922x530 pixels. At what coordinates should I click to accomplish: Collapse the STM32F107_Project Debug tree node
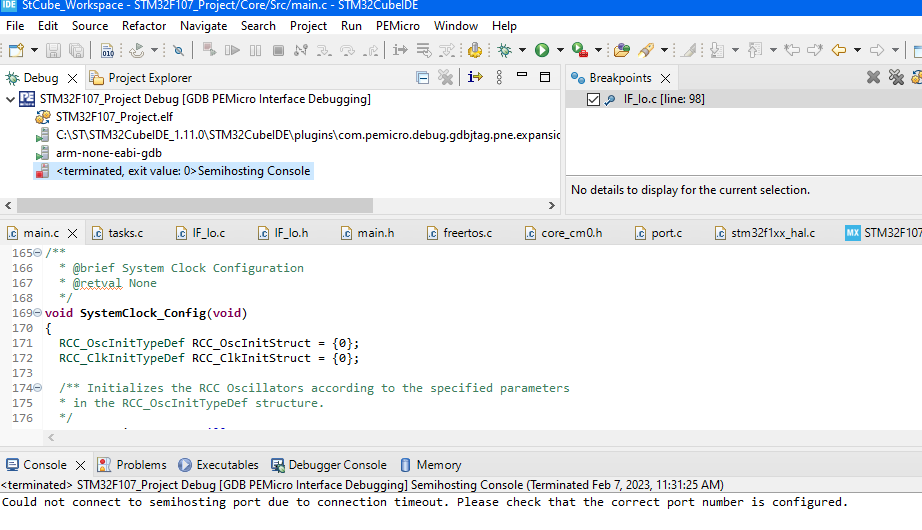point(10,99)
